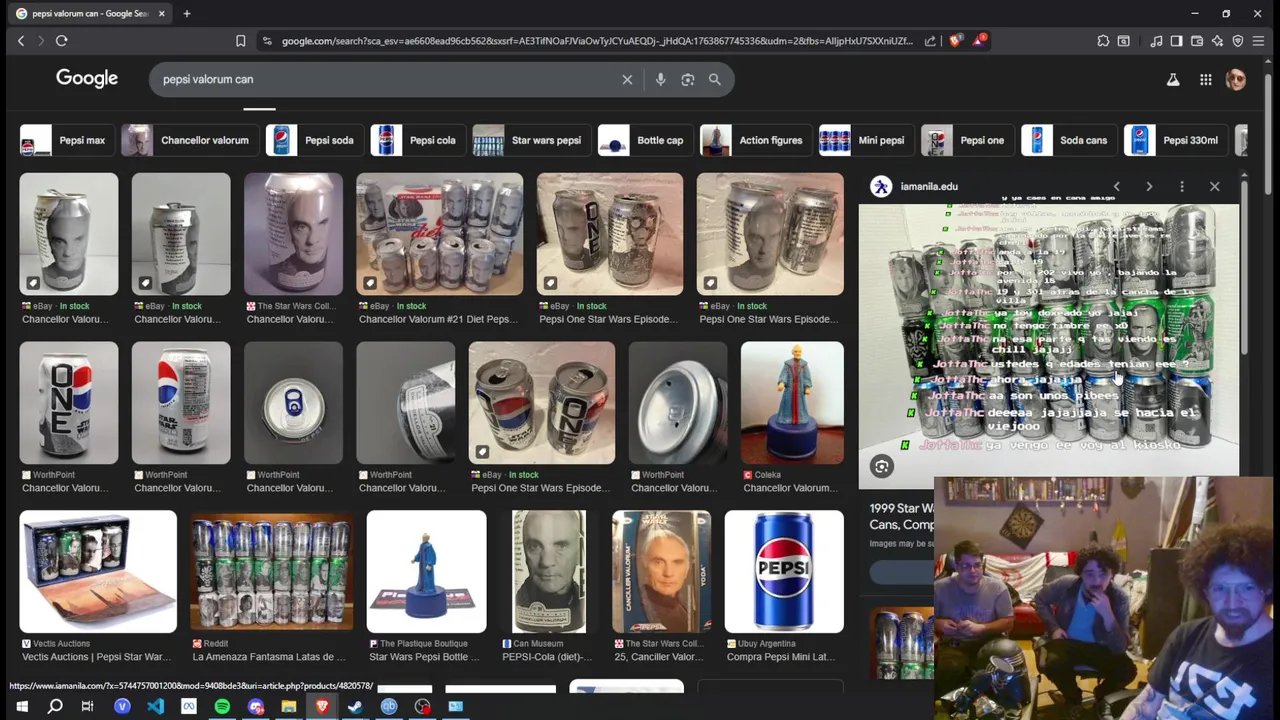Reload the page with the refresh icon

[61, 41]
